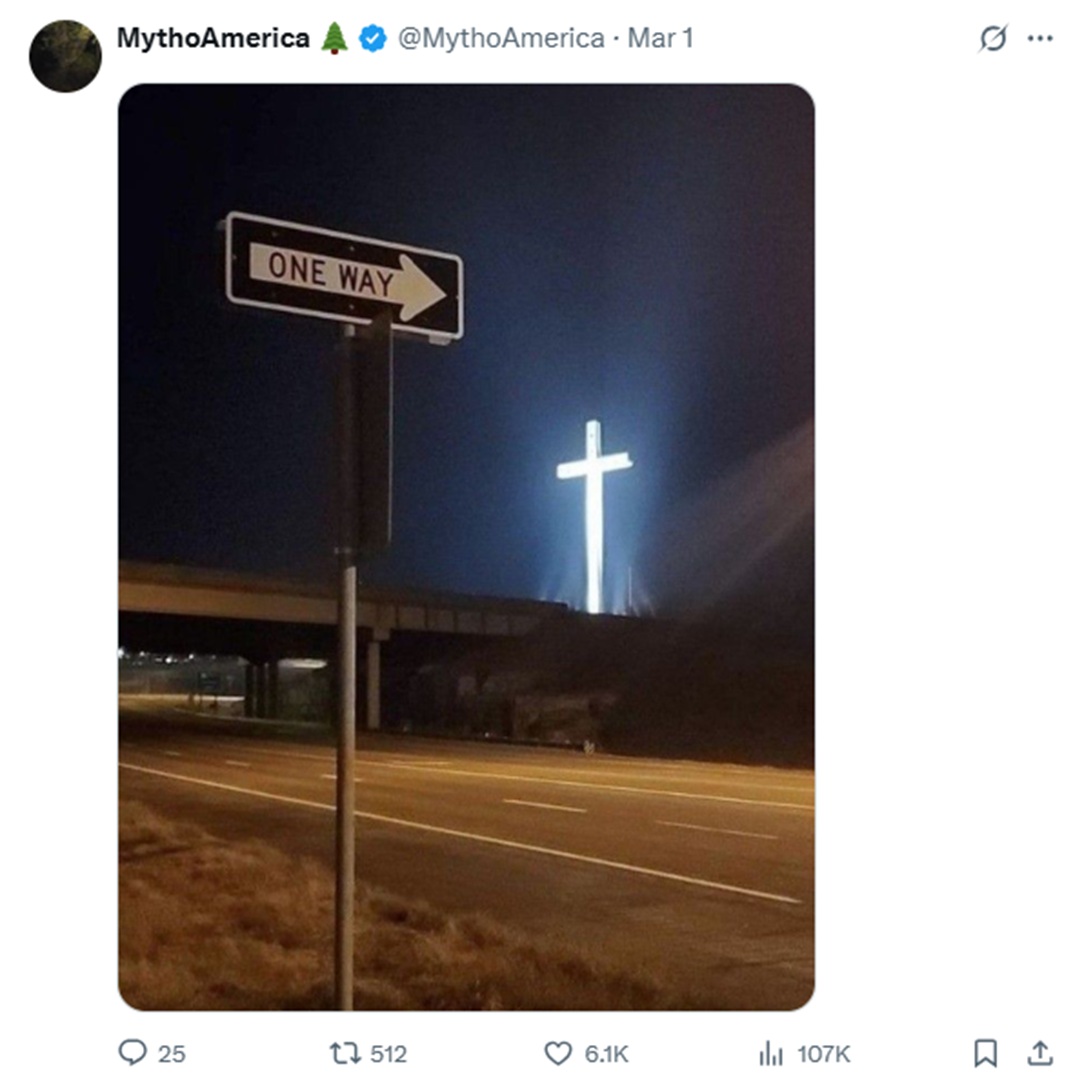The width and height of the screenshot is (1079, 1088).
Task: Open the MythoAmerica profile avatar
Action: [65, 56]
